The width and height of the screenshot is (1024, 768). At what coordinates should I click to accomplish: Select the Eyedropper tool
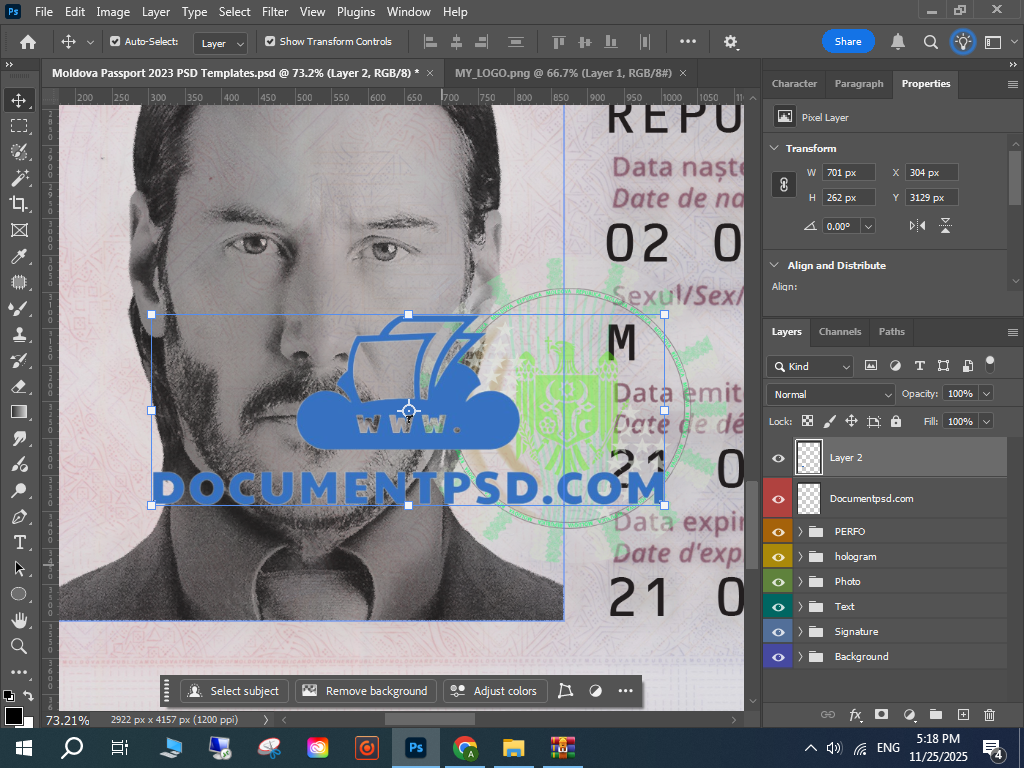tap(18, 256)
